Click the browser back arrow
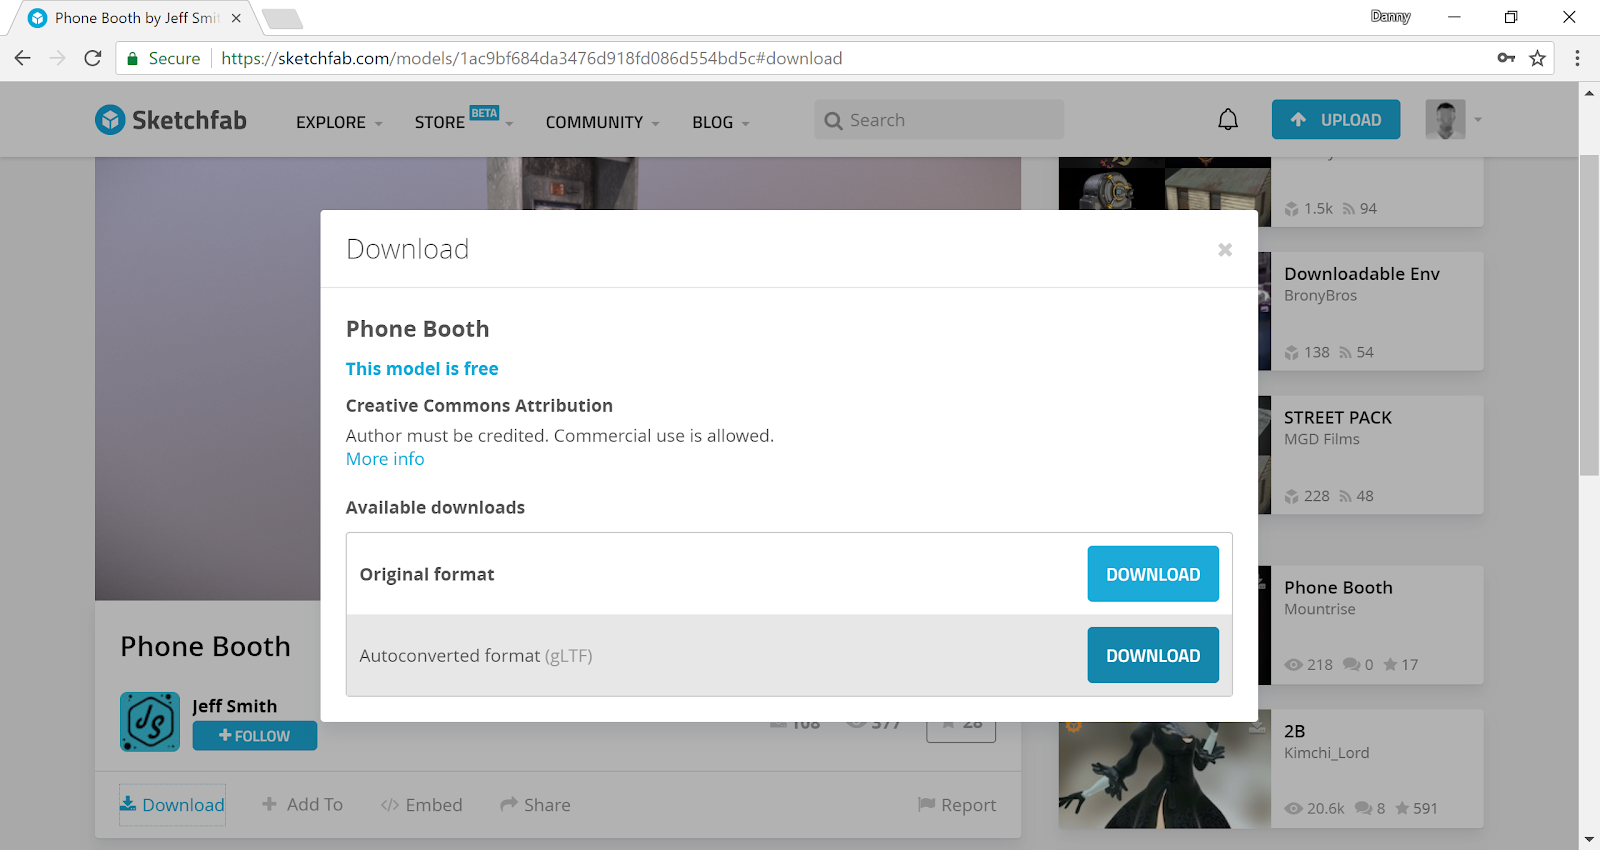This screenshot has height=850, width=1600. [23, 58]
